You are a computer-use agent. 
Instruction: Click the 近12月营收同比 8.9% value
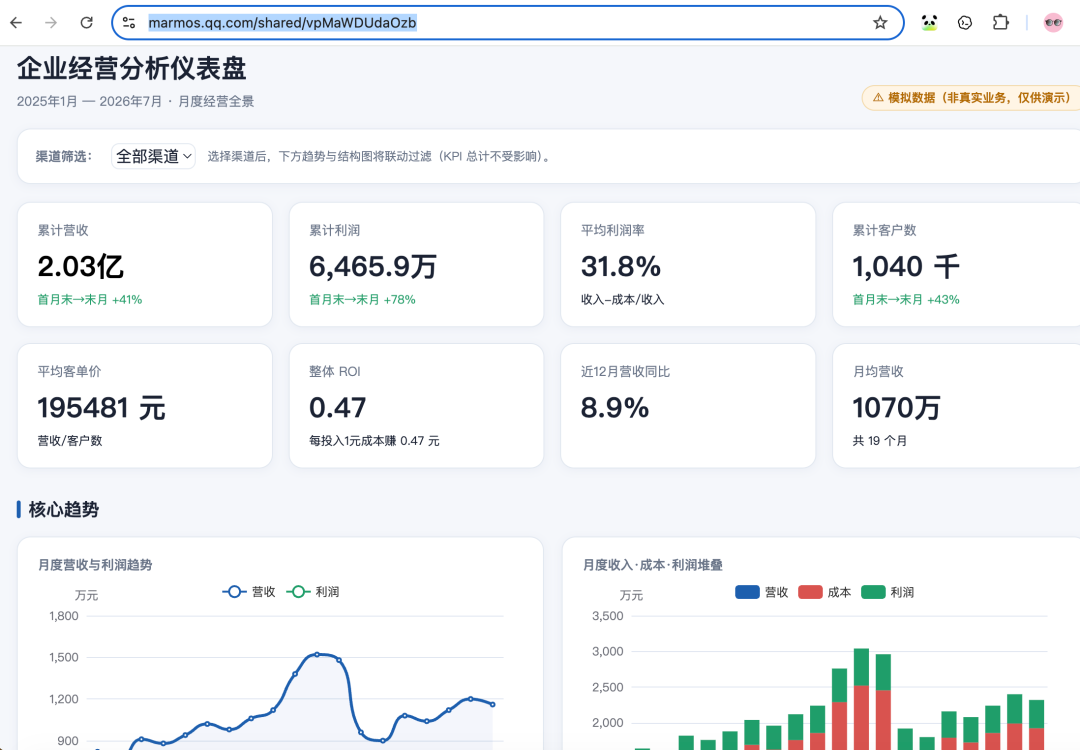pos(614,408)
